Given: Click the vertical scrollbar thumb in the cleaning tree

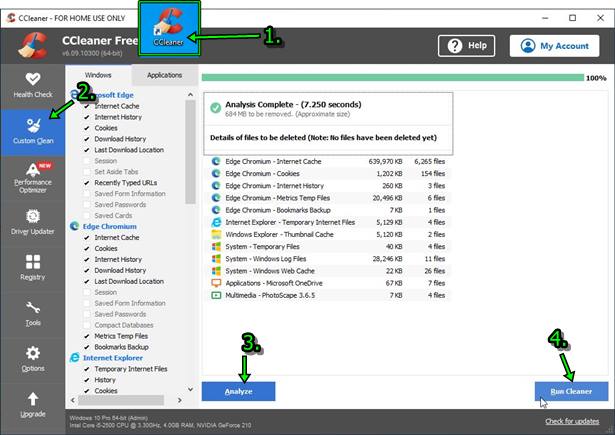Looking at the screenshot, I should coord(190,152).
